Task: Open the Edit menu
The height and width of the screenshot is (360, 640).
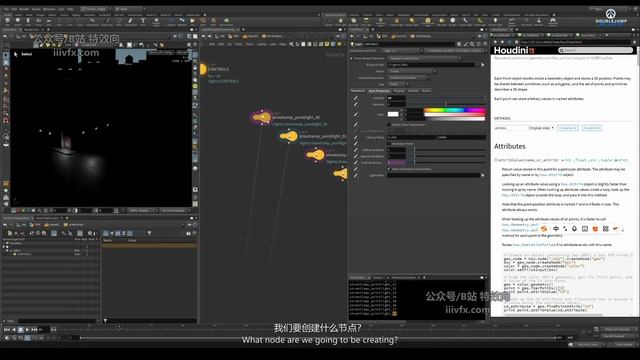Action: click(14, 9)
